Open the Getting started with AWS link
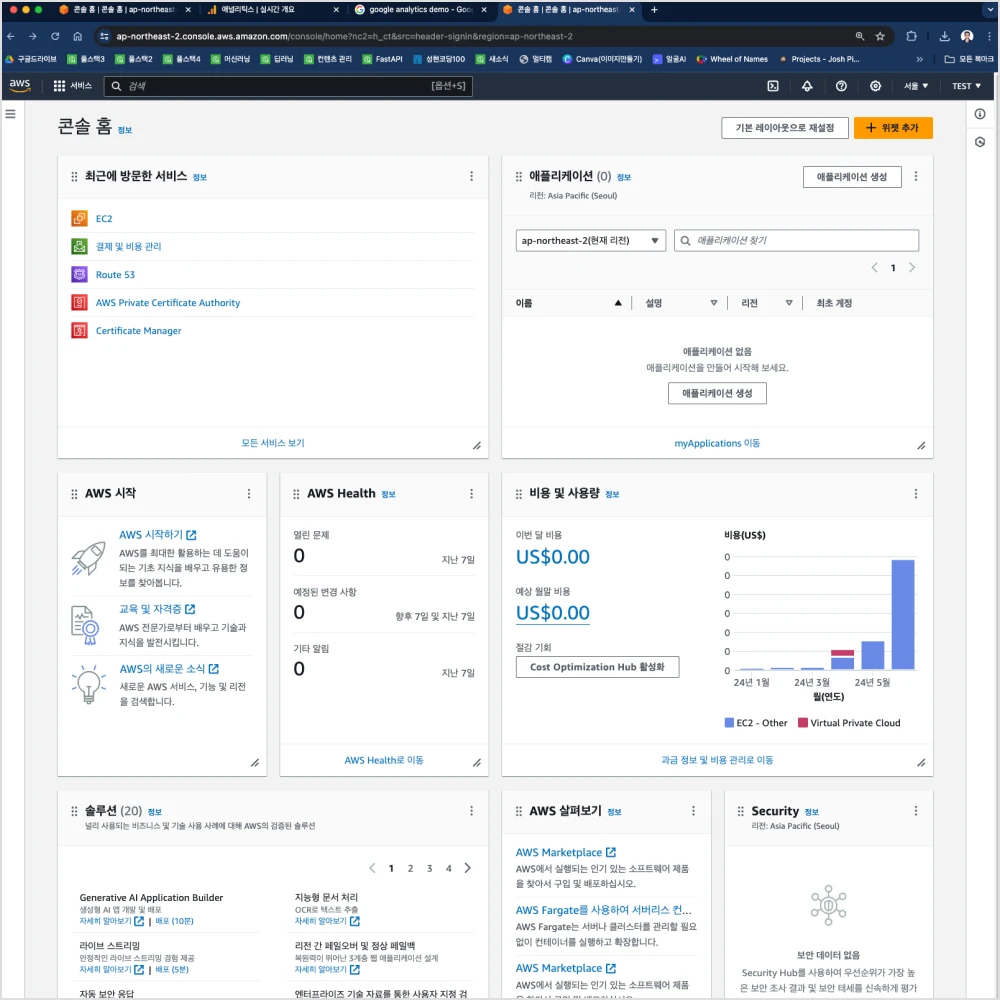The width and height of the screenshot is (1000, 1000). pyautogui.click(x=158, y=534)
